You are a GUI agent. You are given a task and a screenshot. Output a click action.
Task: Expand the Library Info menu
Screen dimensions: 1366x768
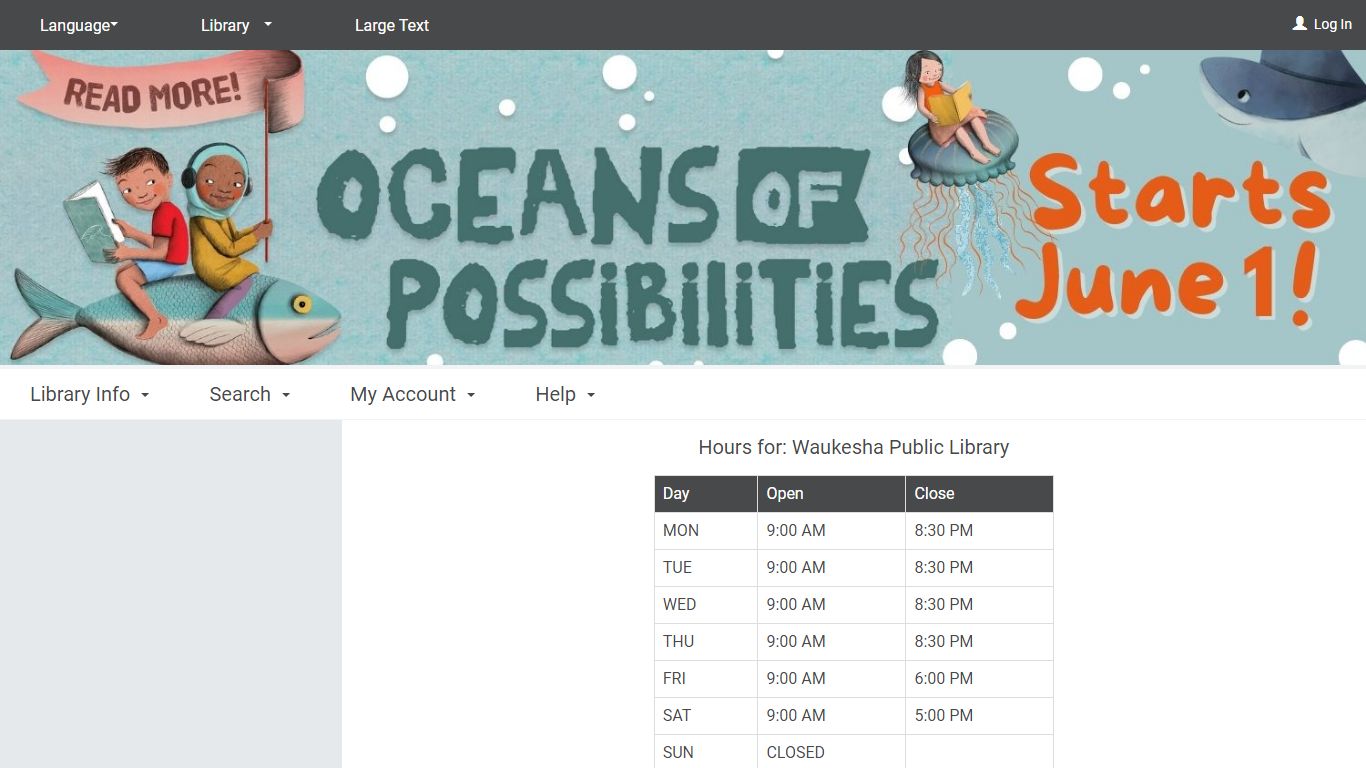(x=90, y=394)
